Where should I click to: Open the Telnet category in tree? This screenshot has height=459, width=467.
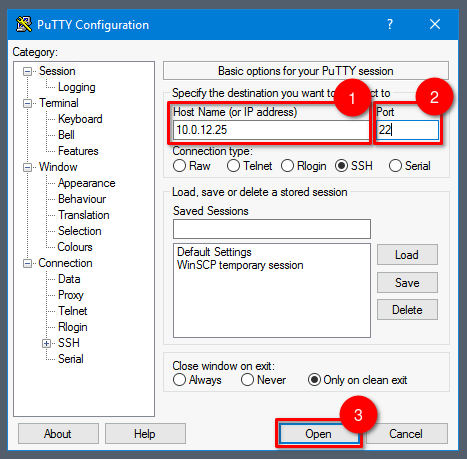(73, 311)
